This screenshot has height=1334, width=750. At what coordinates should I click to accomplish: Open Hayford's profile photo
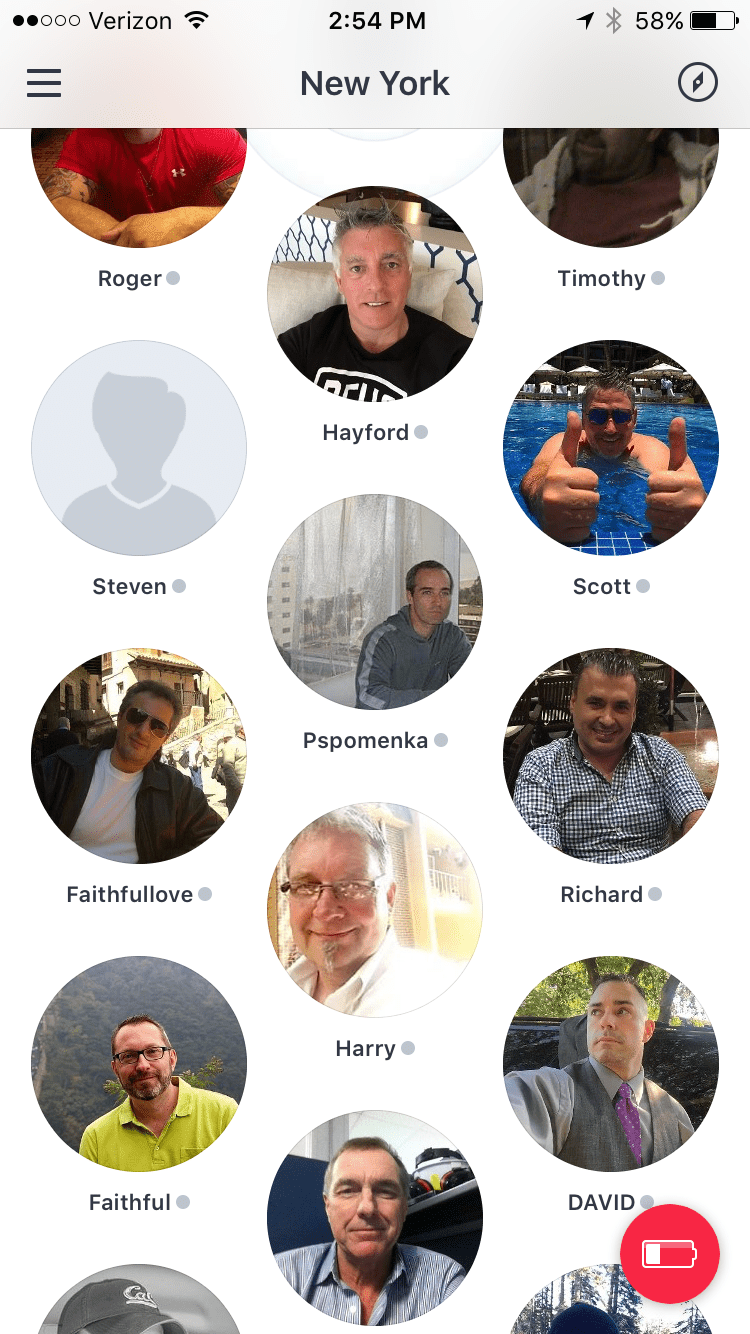click(375, 294)
